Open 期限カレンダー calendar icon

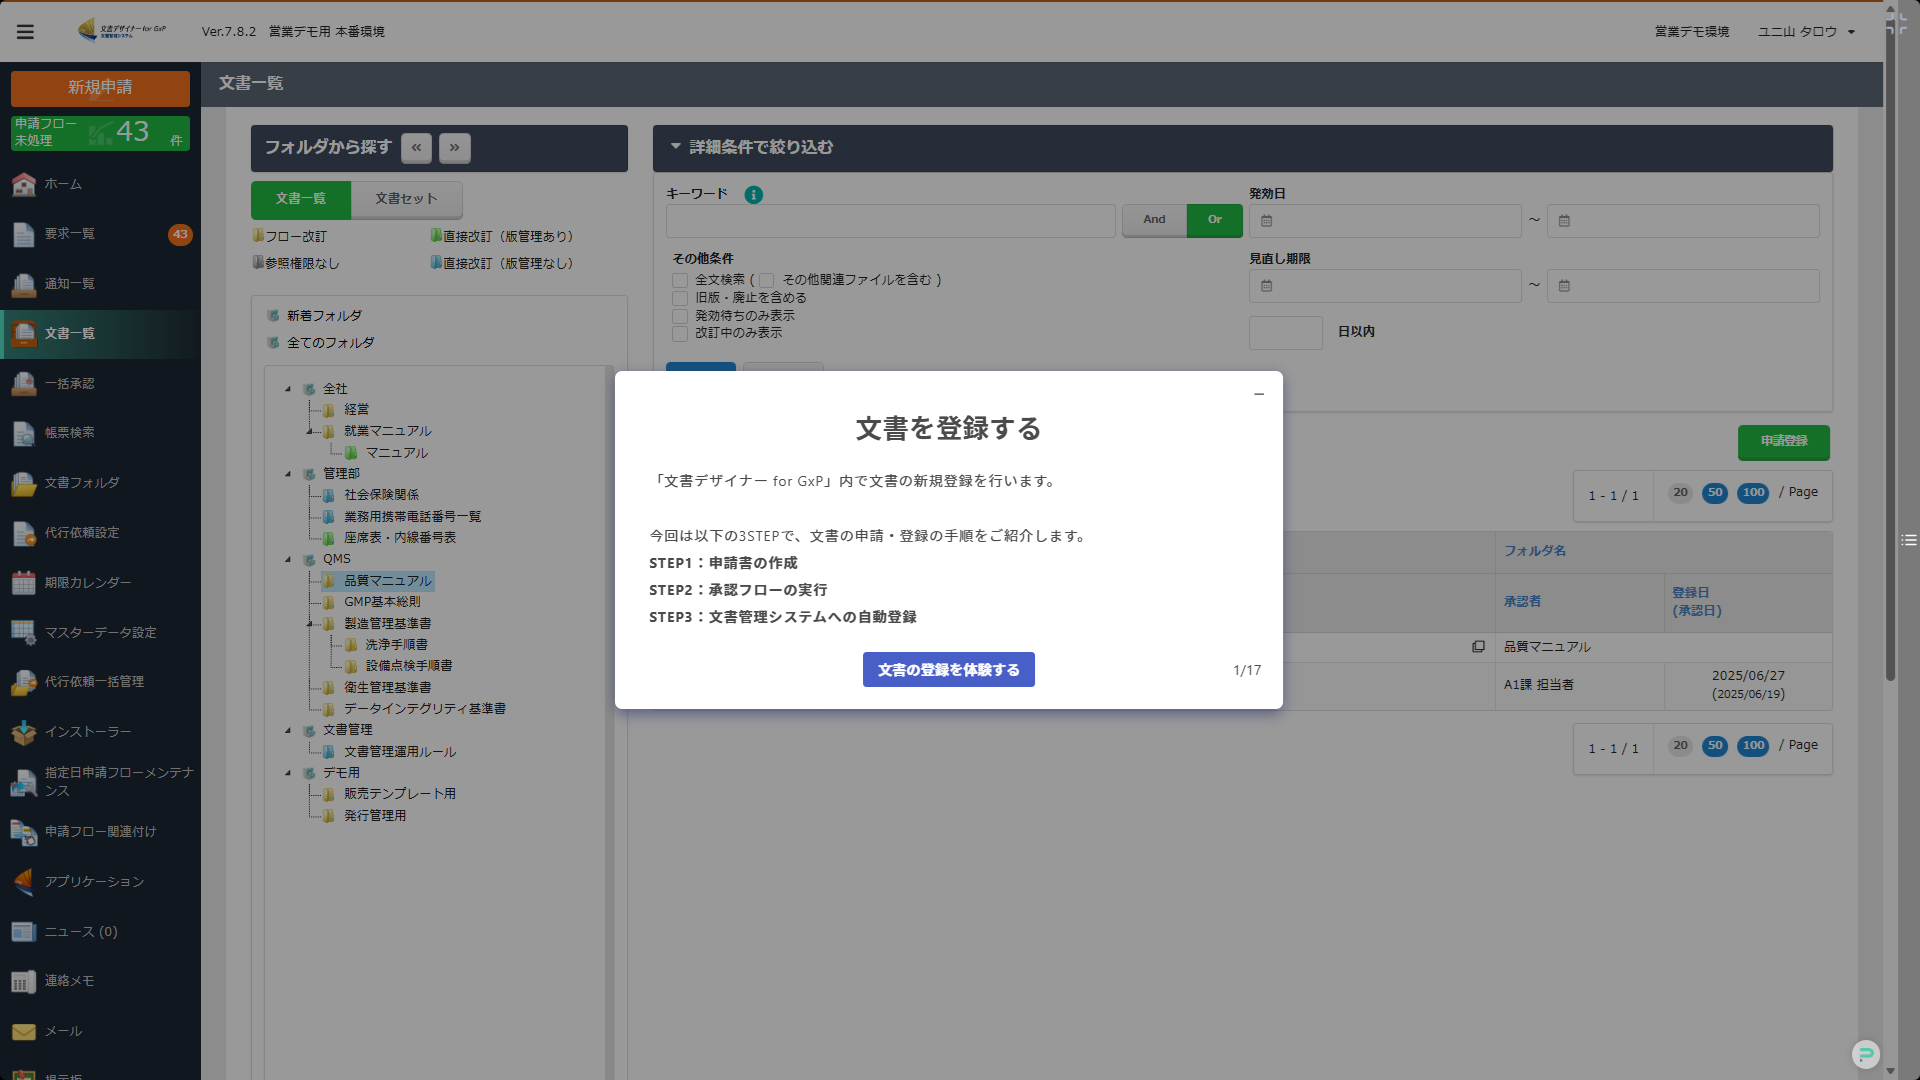(x=24, y=583)
